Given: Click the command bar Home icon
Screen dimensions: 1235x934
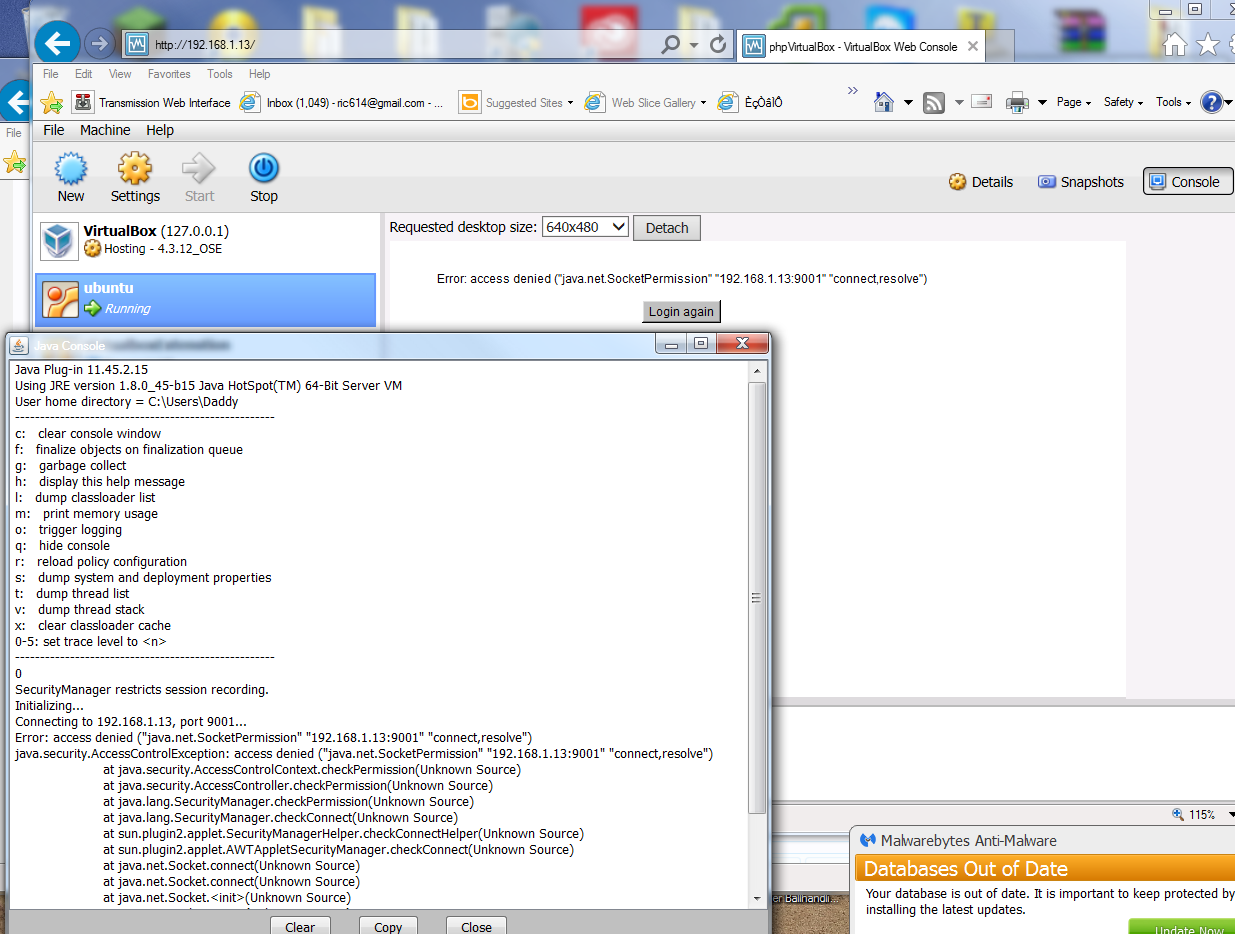Looking at the screenshot, I should [883, 102].
